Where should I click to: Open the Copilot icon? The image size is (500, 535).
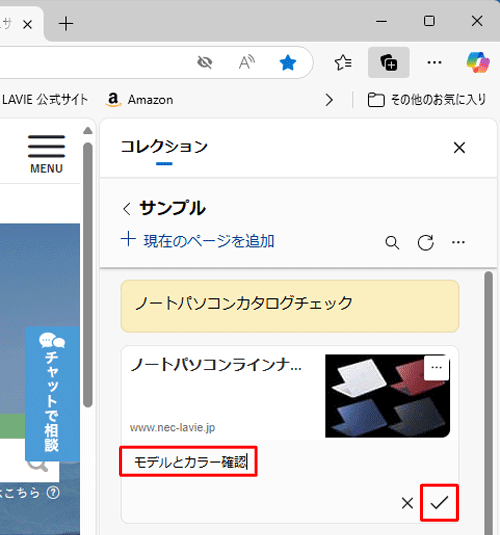(478, 62)
